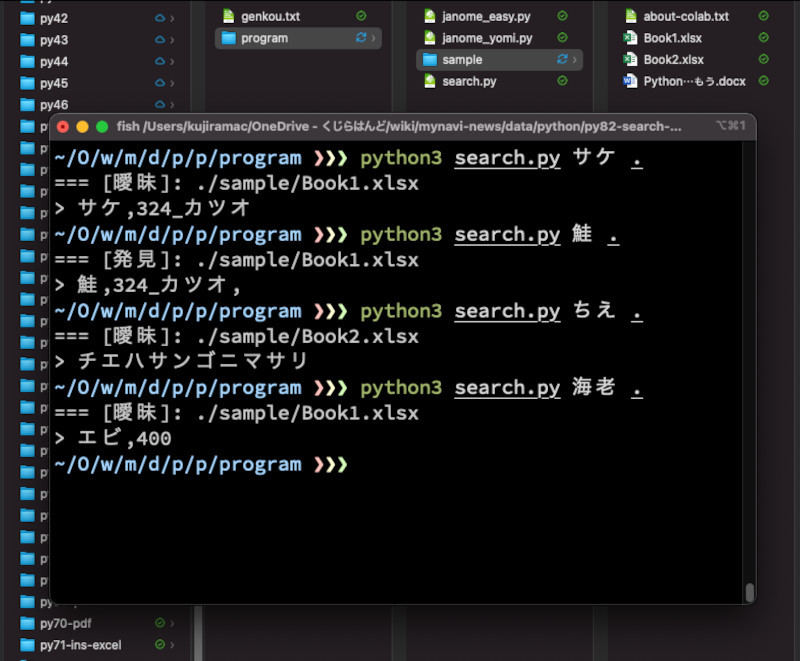Image resolution: width=800 pixels, height=661 pixels.
Task: Click the terminal title bar path text
Action: [399, 126]
